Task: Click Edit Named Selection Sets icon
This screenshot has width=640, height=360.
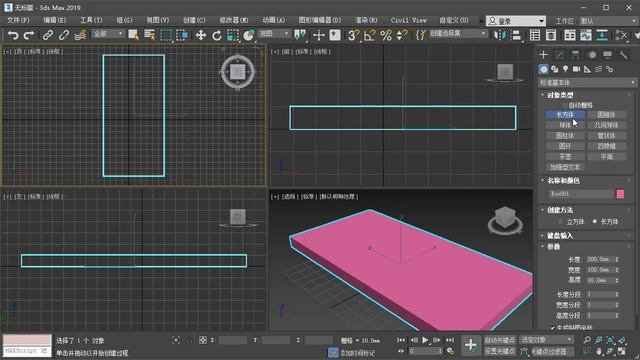Action: tap(420, 35)
